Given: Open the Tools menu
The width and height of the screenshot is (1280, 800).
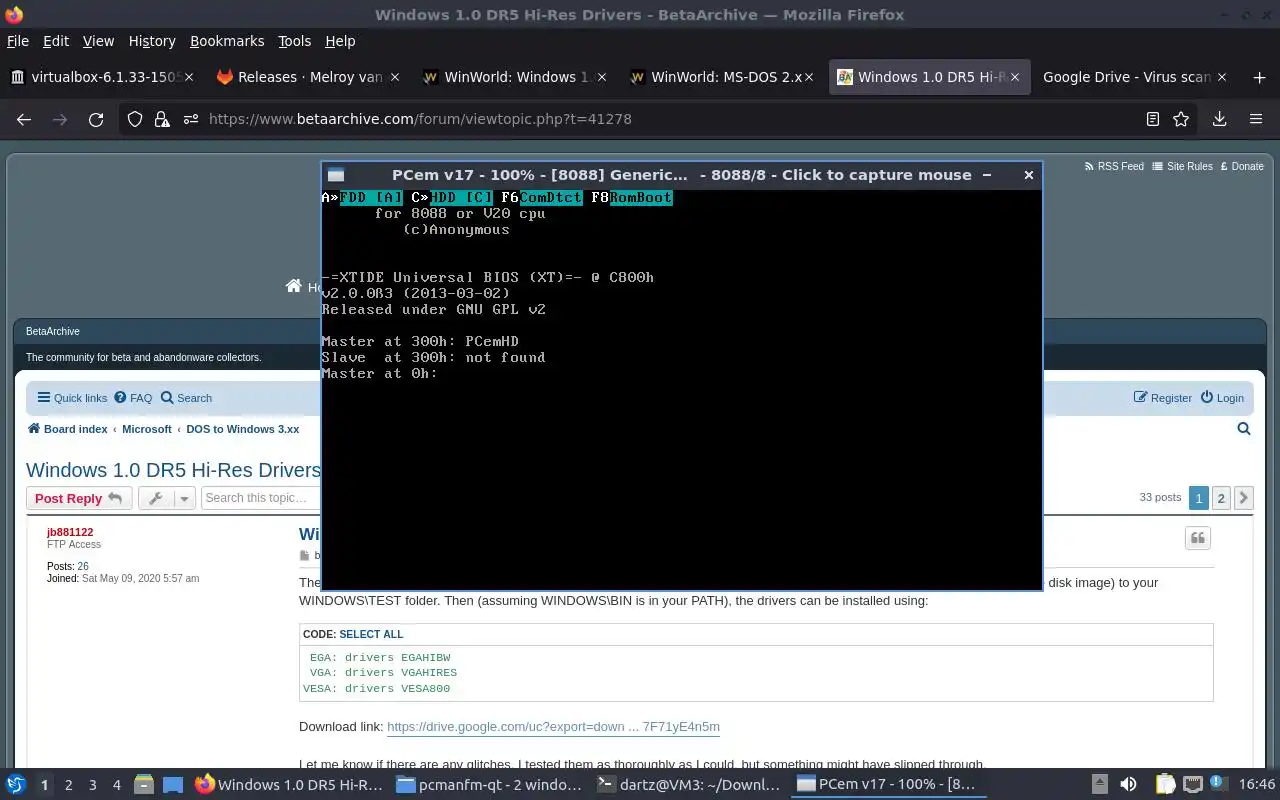Looking at the screenshot, I should click(x=294, y=41).
